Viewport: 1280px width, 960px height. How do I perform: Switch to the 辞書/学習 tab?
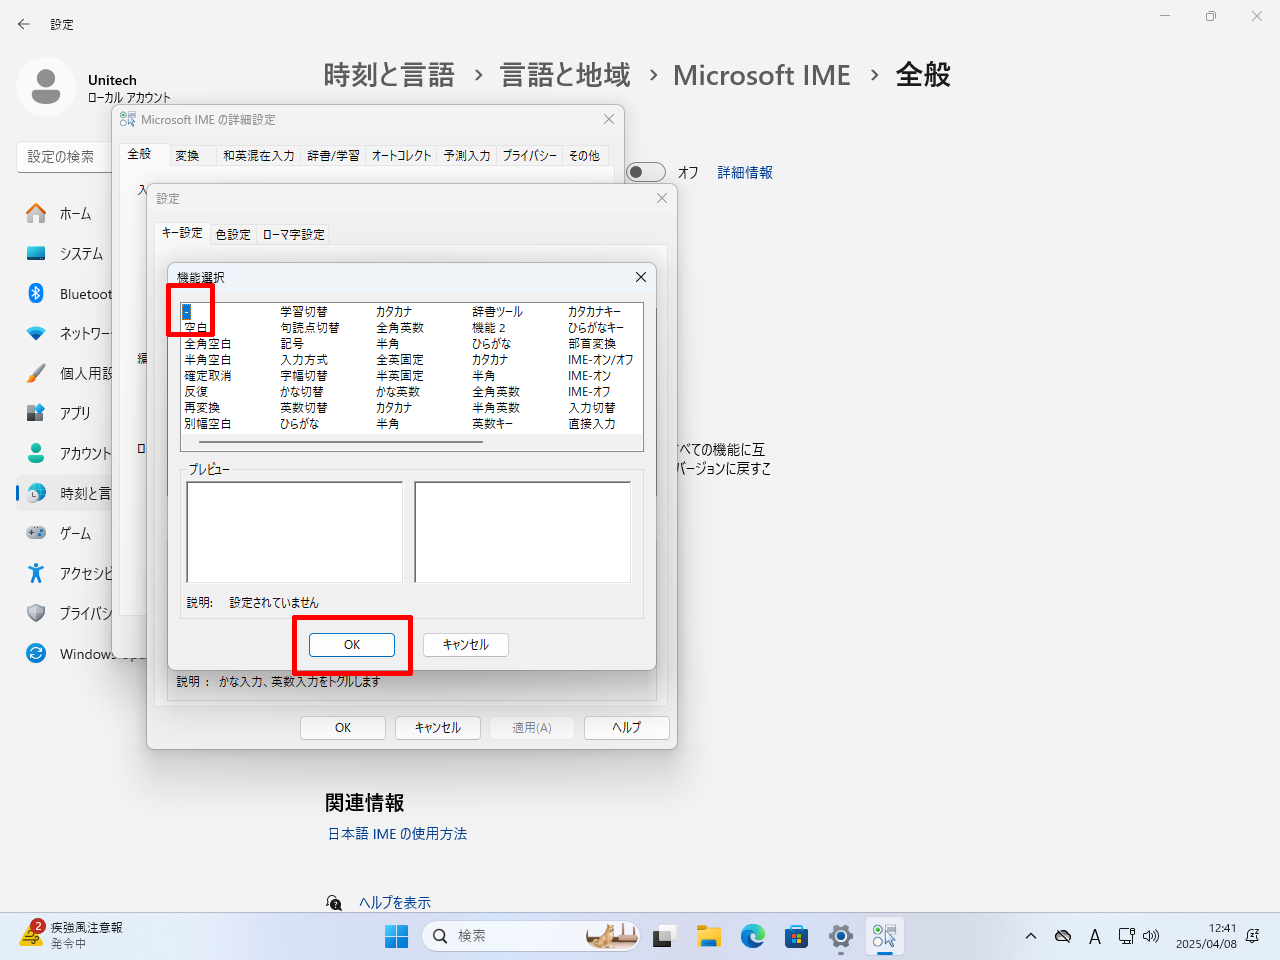pyautogui.click(x=333, y=155)
